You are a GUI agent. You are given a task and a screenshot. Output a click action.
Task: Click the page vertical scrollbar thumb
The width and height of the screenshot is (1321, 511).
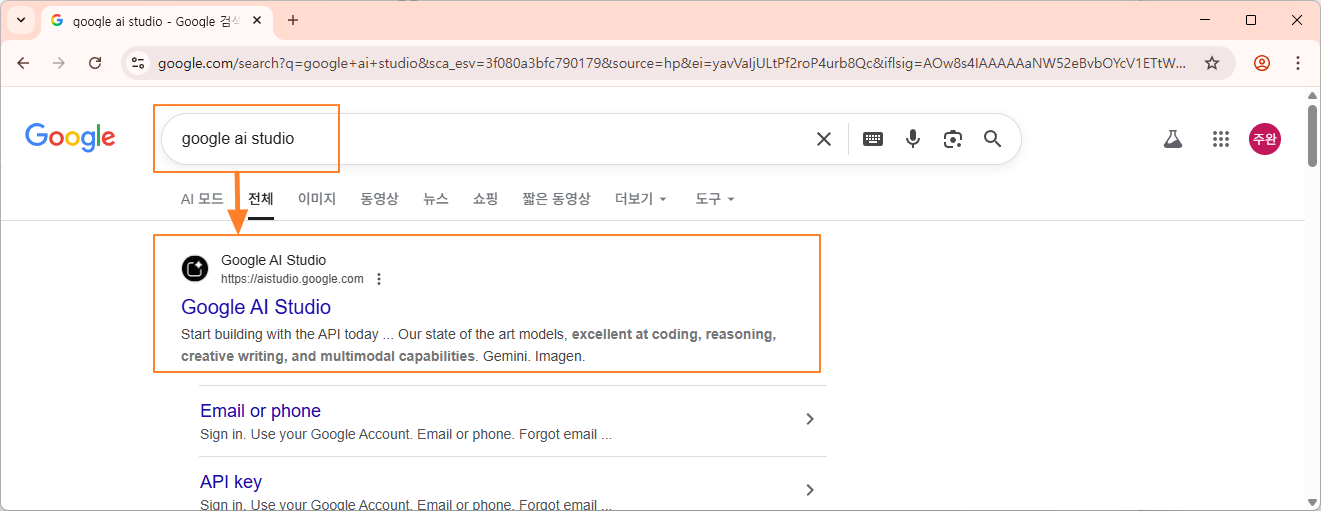pyautogui.click(x=1313, y=134)
